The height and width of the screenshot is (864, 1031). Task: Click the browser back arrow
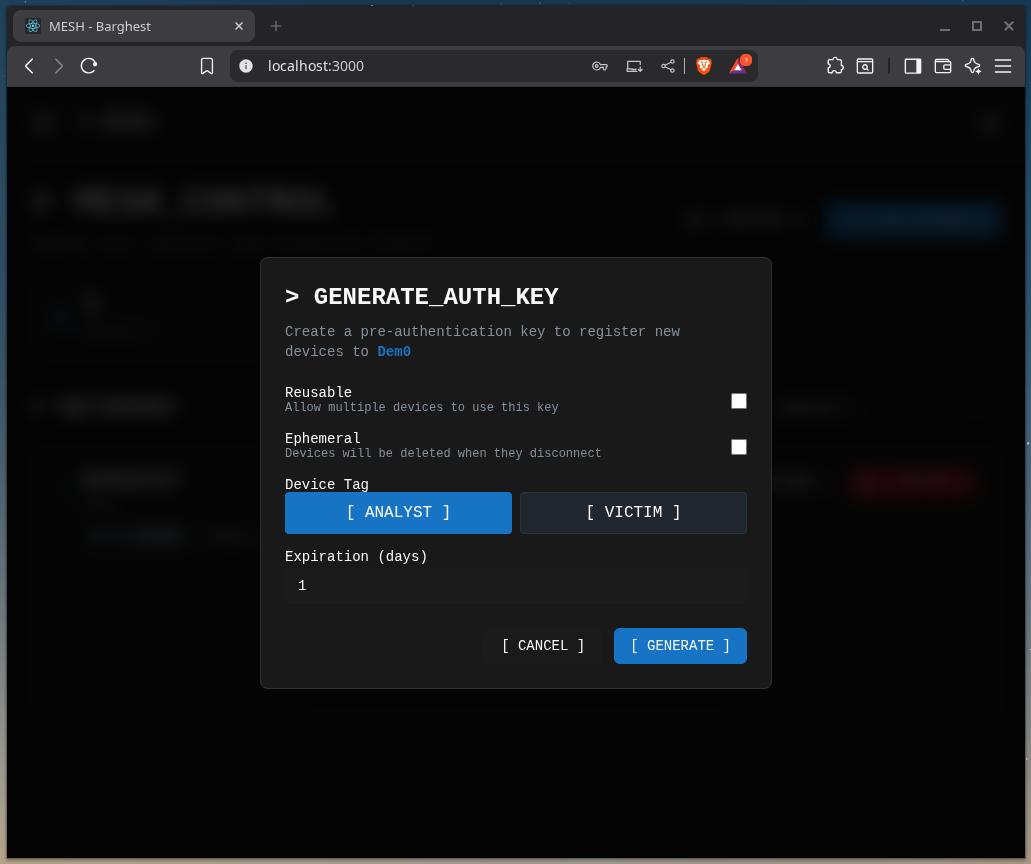pyautogui.click(x=29, y=66)
